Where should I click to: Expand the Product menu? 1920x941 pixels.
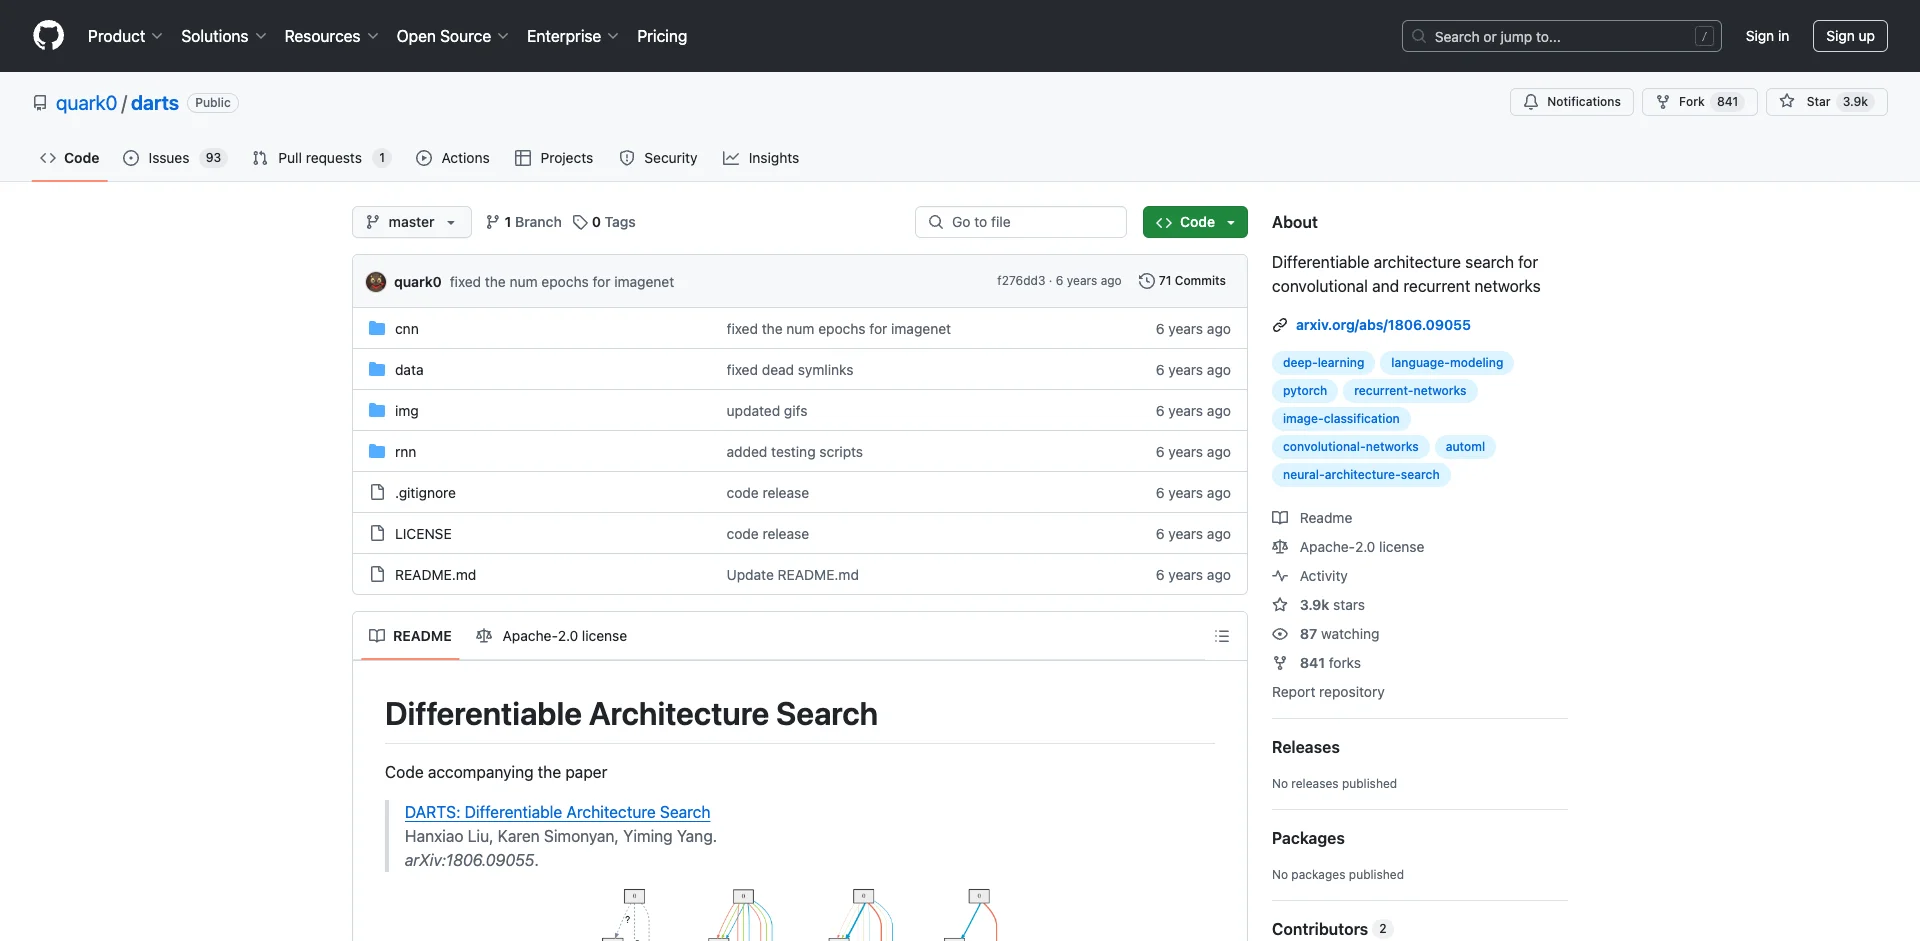tap(125, 36)
